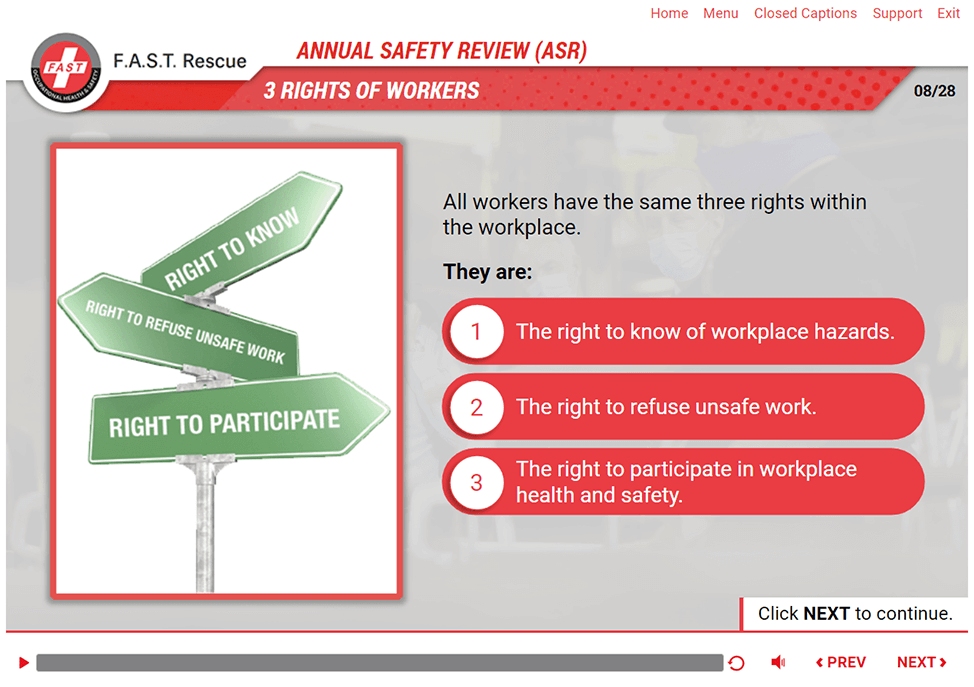Mute audio with the speaker icon
Image resolution: width=974 pixels, height=687 pixels.
tap(778, 663)
